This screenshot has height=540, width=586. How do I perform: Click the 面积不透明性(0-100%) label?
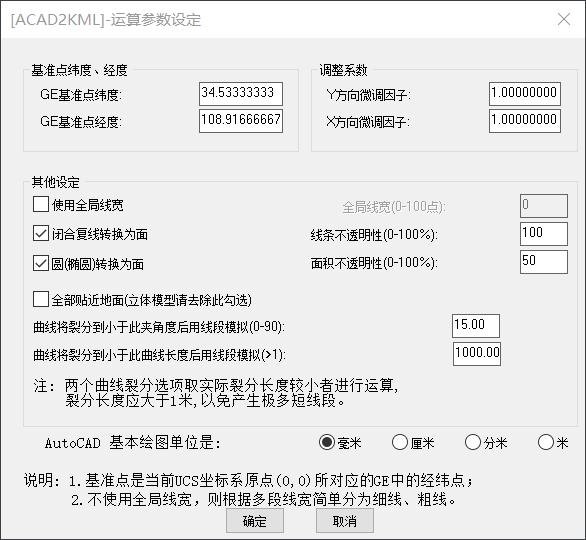(374, 263)
